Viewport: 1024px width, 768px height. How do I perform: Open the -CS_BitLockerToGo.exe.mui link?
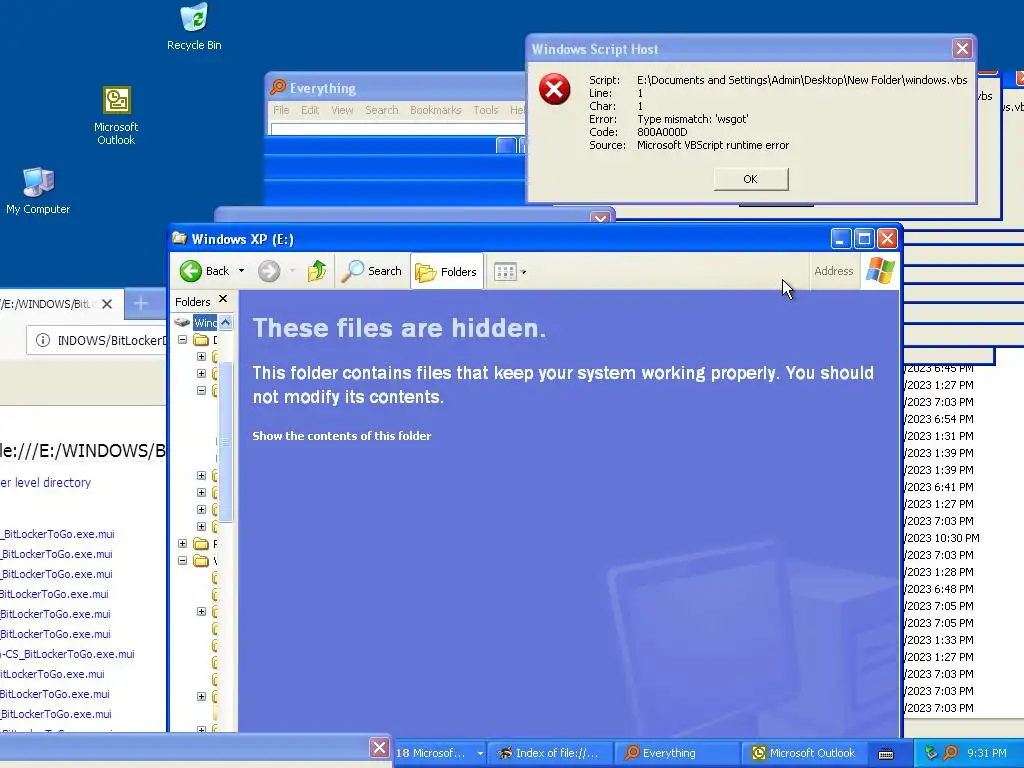pos(67,654)
